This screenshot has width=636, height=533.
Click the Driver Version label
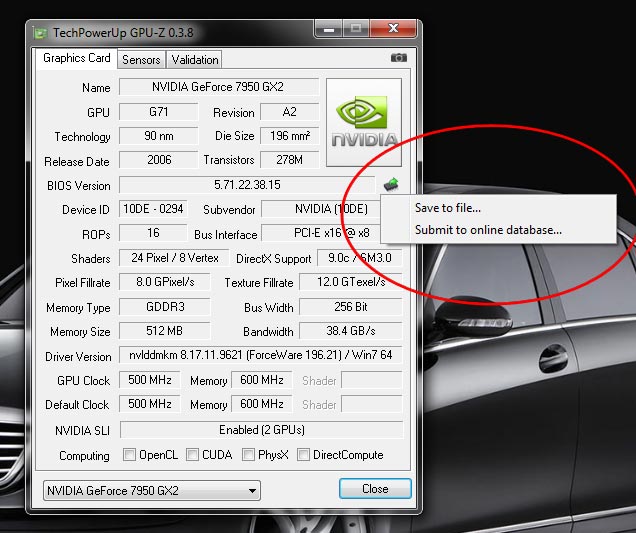[78, 357]
